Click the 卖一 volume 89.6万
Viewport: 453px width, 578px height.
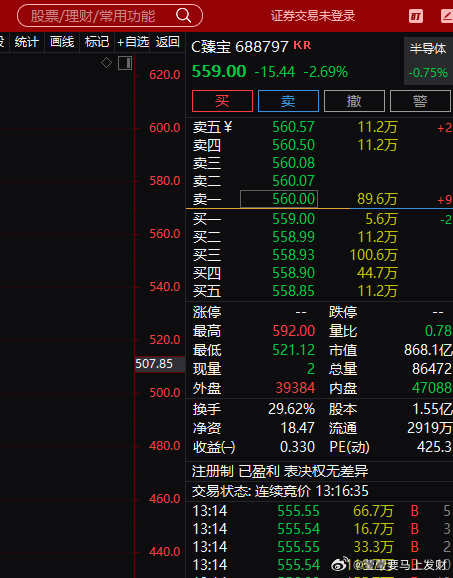click(x=377, y=199)
